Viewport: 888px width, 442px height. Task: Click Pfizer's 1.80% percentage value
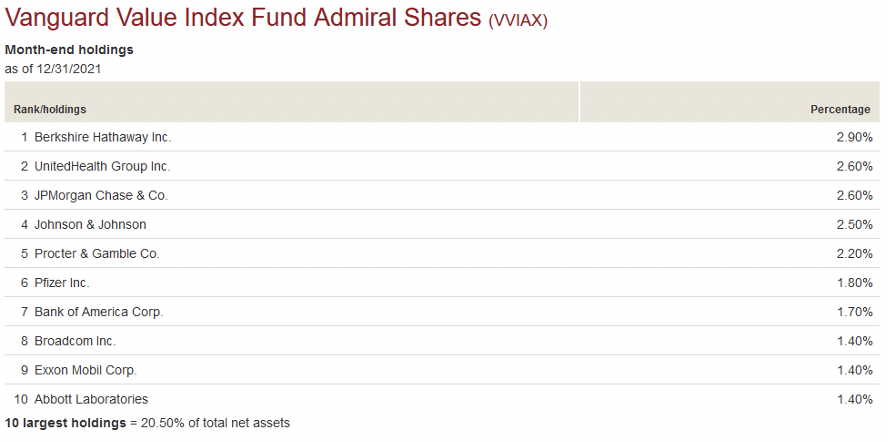(855, 283)
